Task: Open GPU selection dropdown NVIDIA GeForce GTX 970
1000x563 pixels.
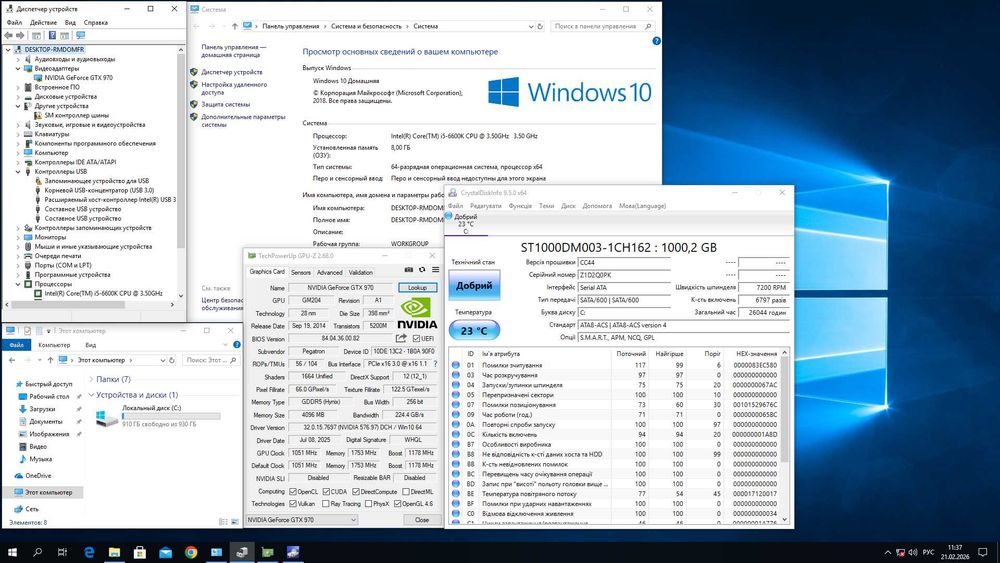Action: click(x=302, y=520)
